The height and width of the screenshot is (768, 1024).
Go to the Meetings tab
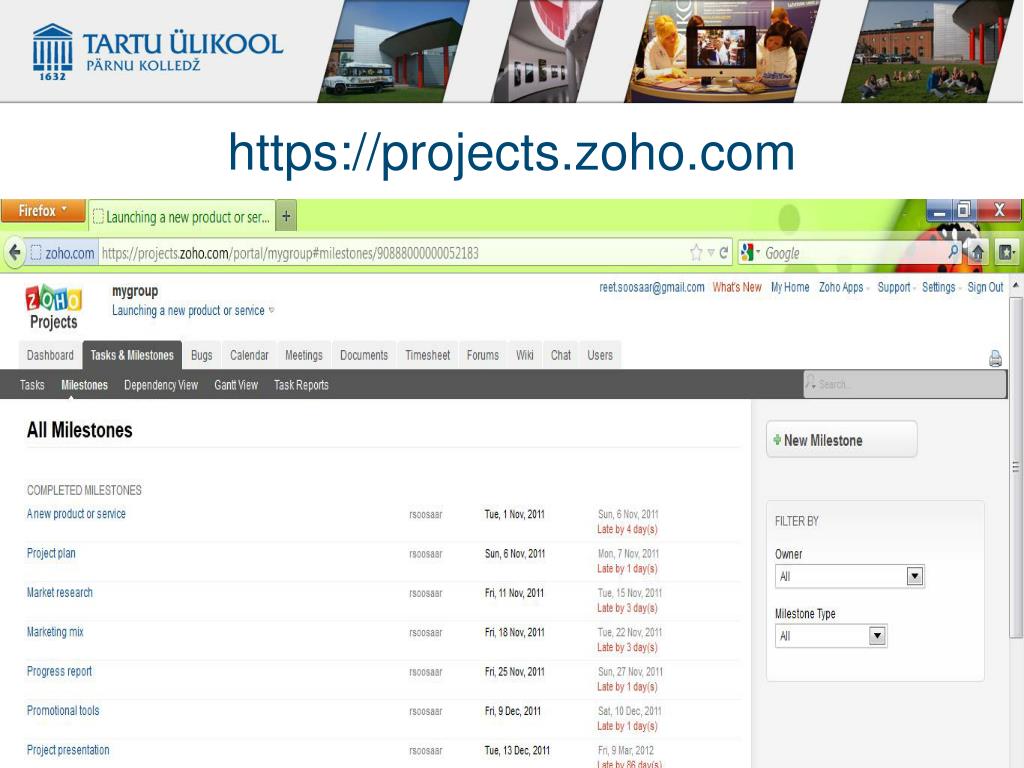[304, 355]
